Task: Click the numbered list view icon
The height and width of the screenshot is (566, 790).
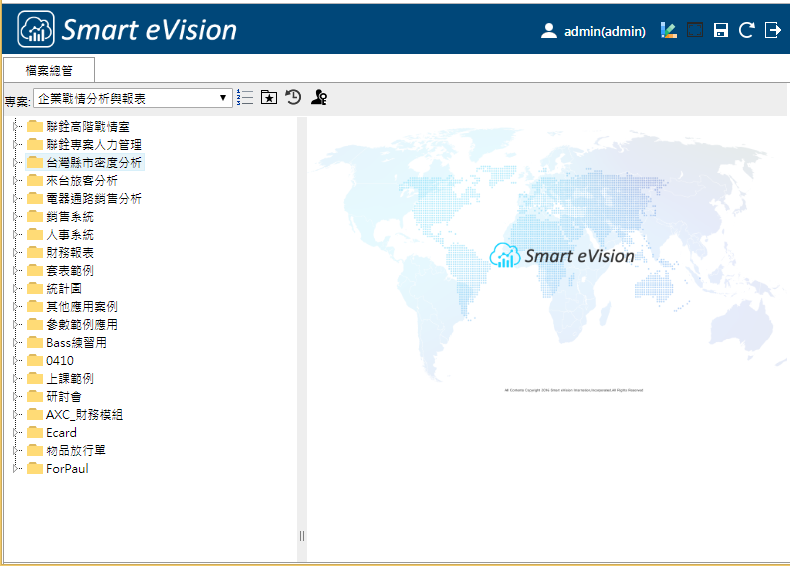Action: [x=245, y=97]
